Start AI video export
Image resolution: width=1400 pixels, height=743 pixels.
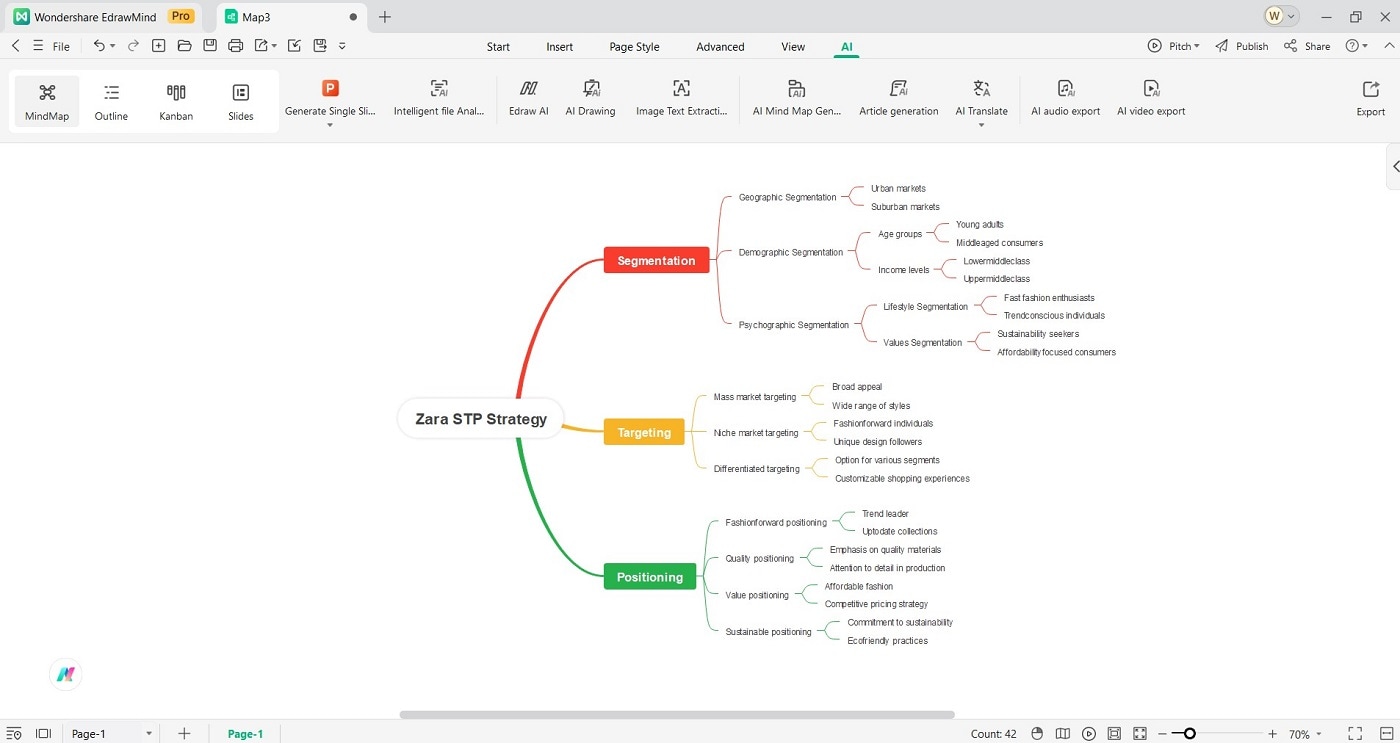pos(1151,98)
